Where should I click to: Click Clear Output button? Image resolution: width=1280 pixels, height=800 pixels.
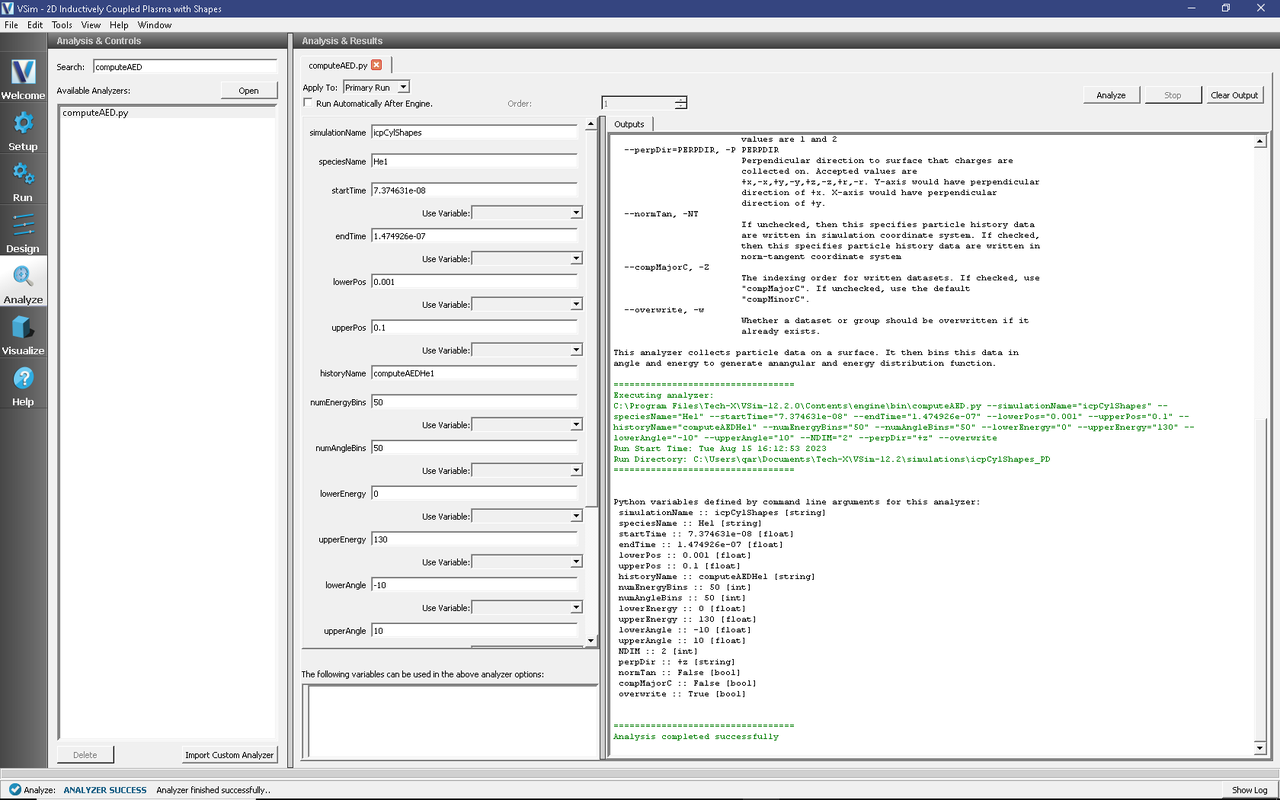[1234, 95]
